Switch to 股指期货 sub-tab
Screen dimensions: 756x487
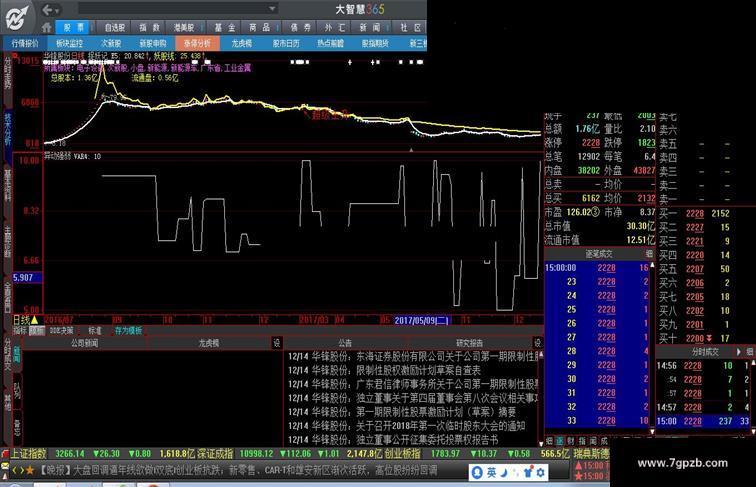tap(375, 43)
